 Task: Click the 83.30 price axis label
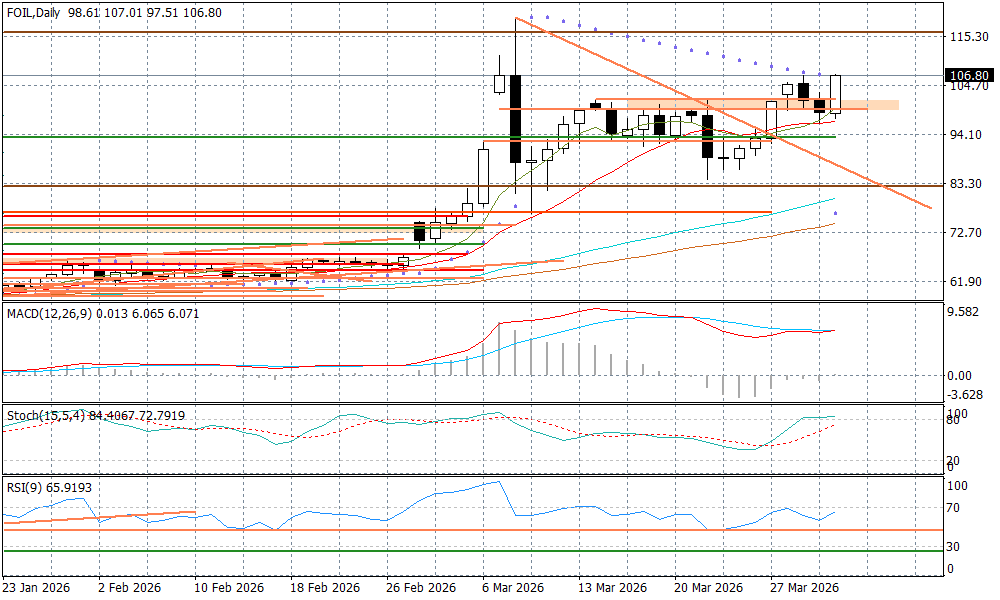click(968, 184)
